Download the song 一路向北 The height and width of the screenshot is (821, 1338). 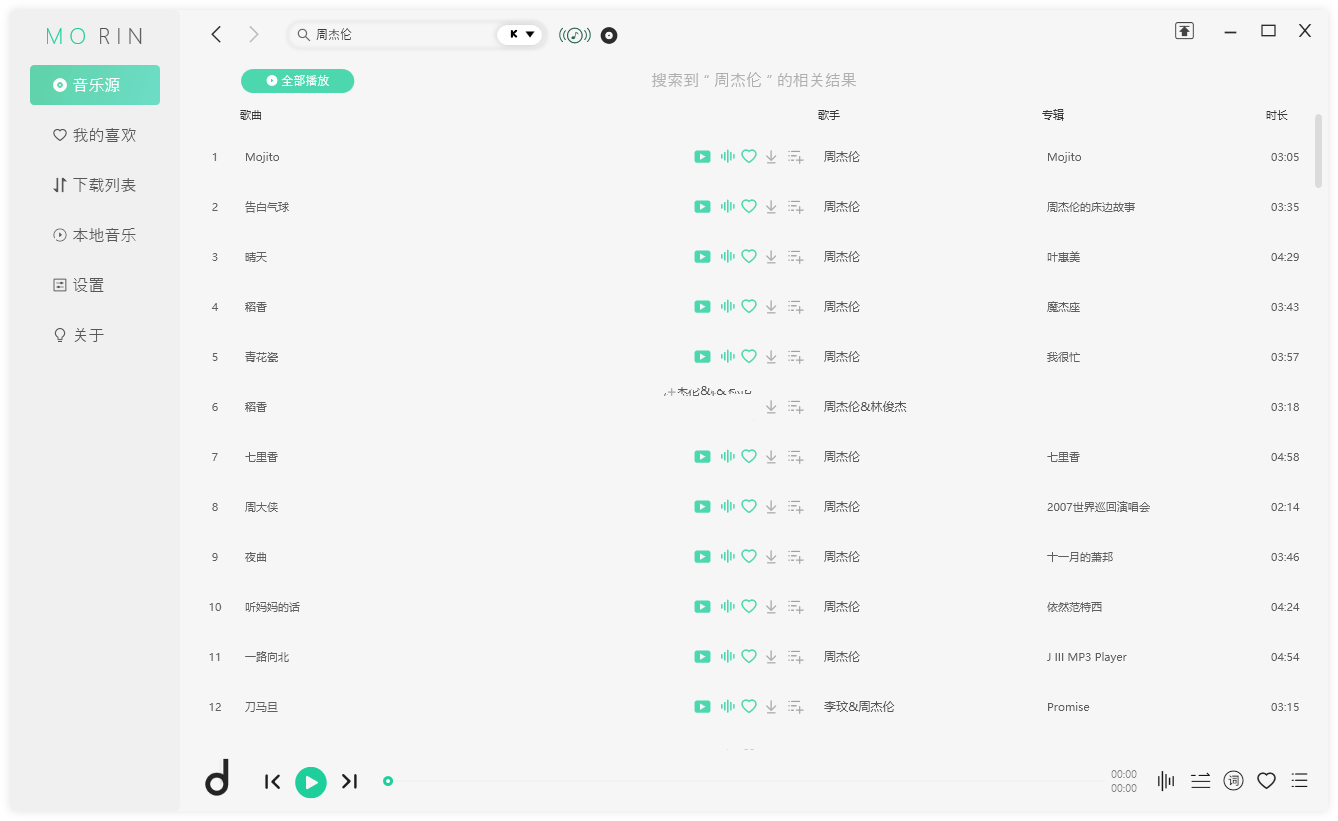pos(771,657)
